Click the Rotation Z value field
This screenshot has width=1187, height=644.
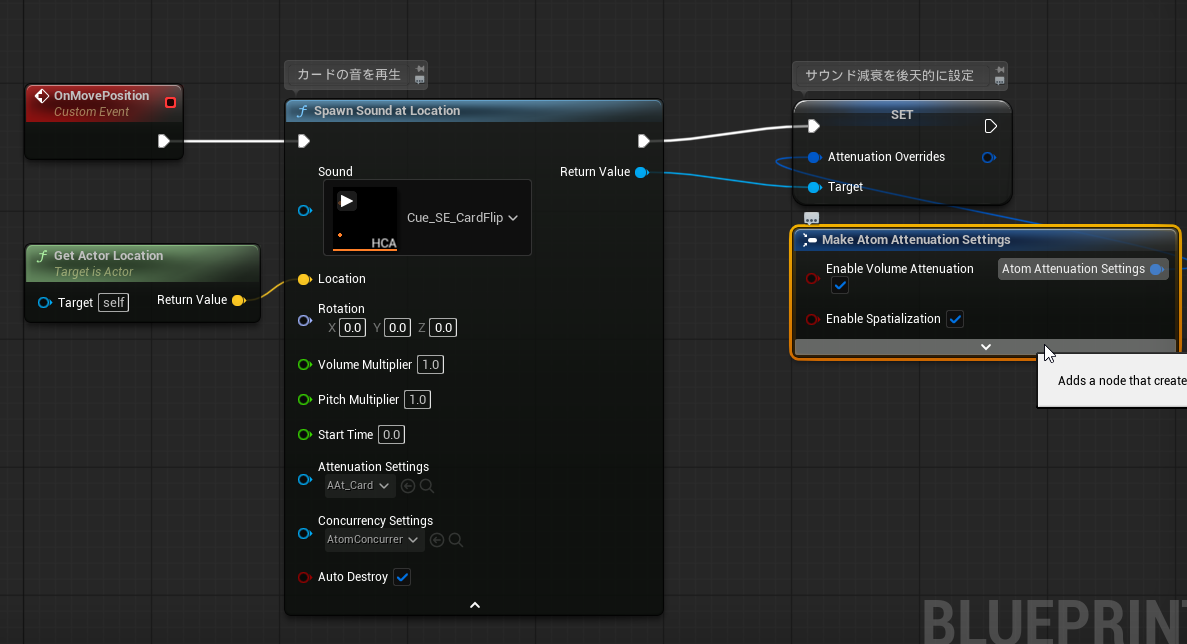click(443, 328)
